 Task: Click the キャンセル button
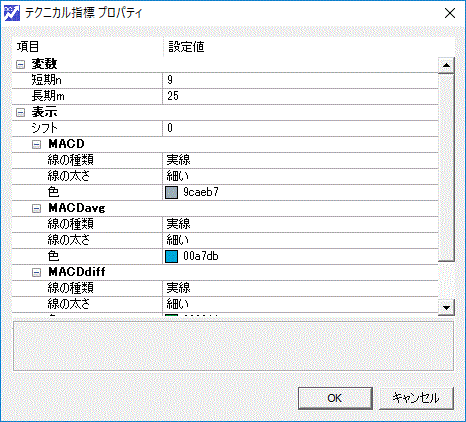(416, 398)
